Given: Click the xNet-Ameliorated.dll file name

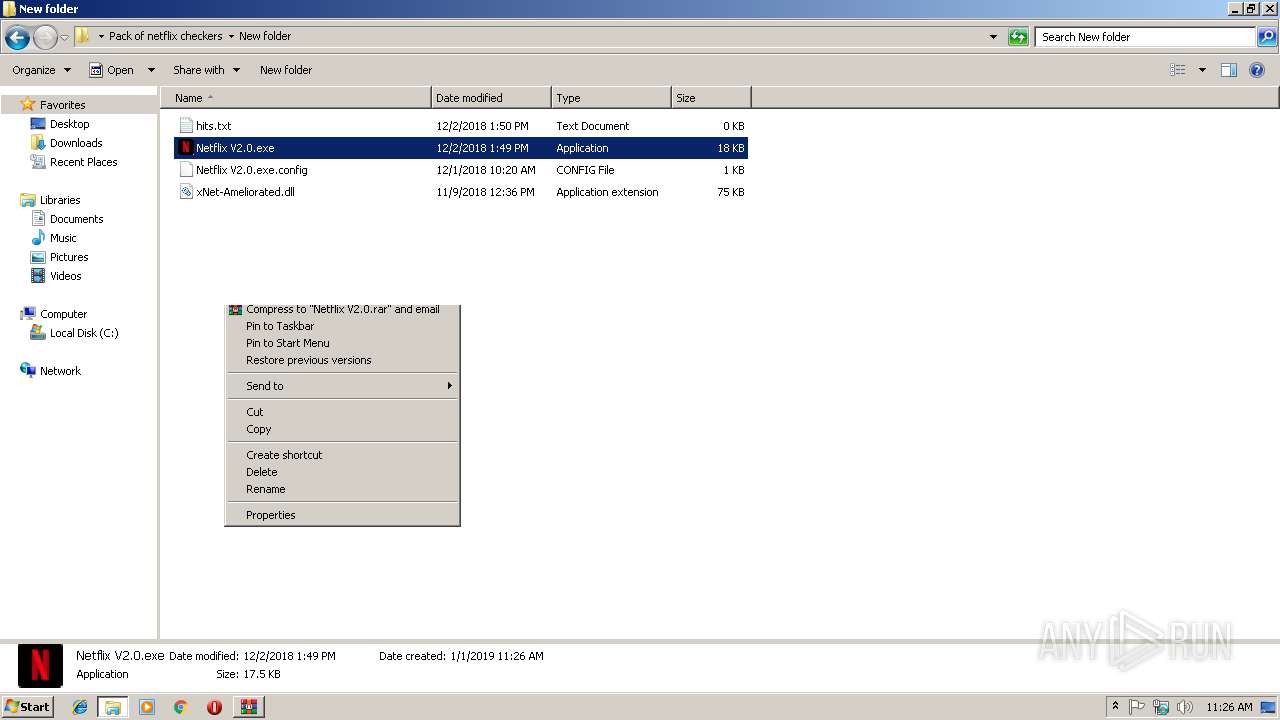Looking at the screenshot, I should pos(245,192).
